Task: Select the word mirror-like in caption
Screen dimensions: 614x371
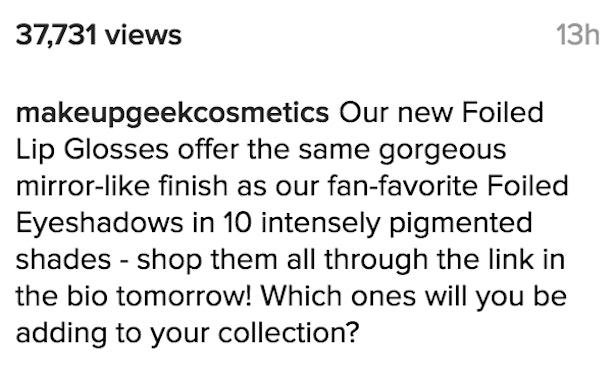Action: (x=83, y=186)
